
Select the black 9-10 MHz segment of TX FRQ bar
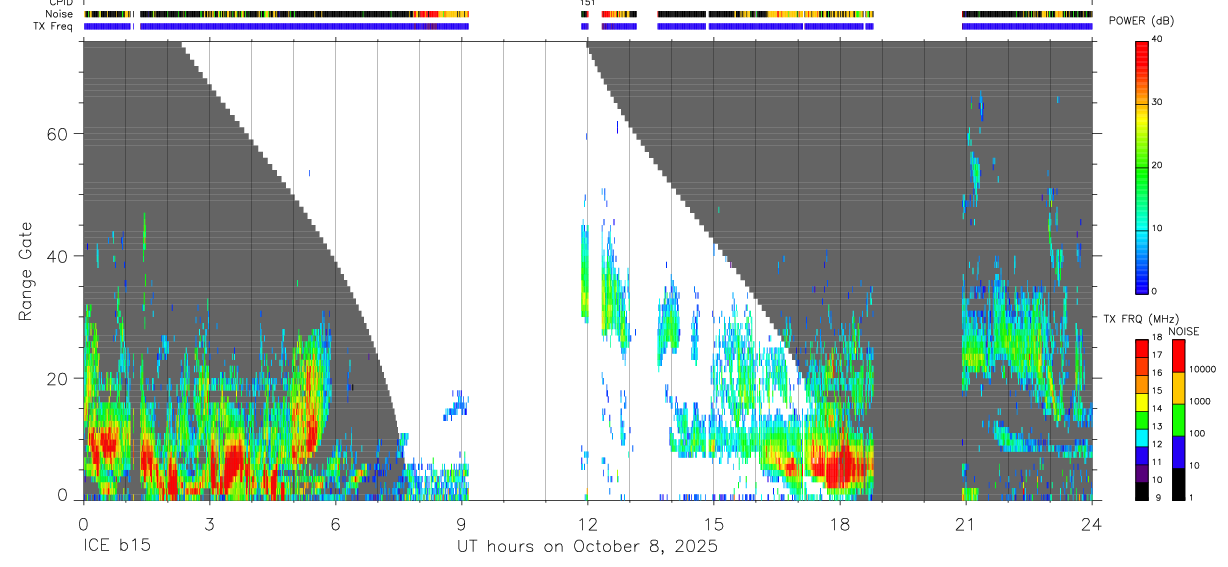pyautogui.click(x=1142, y=491)
